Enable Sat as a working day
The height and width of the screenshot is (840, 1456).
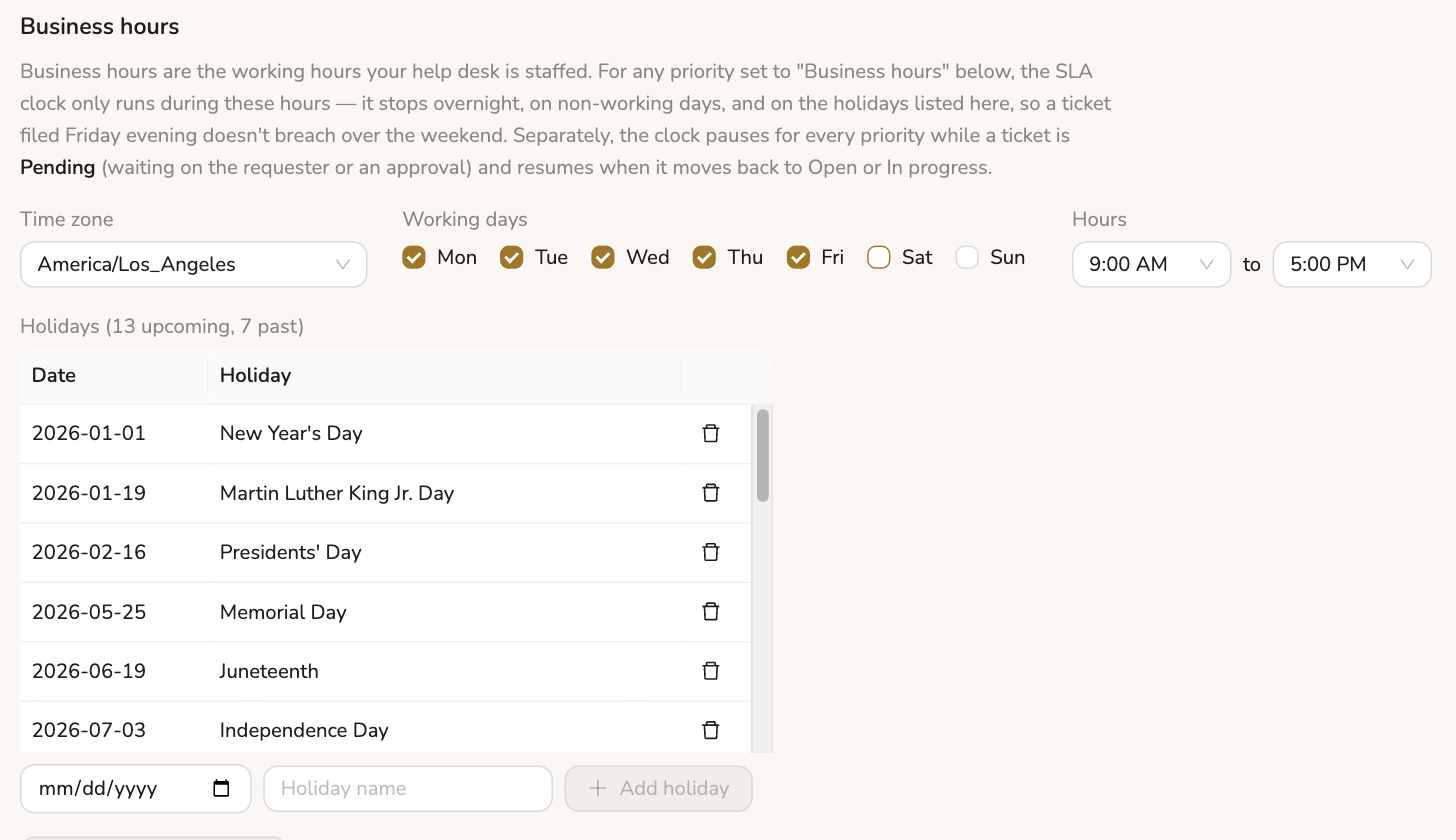pyautogui.click(x=879, y=257)
